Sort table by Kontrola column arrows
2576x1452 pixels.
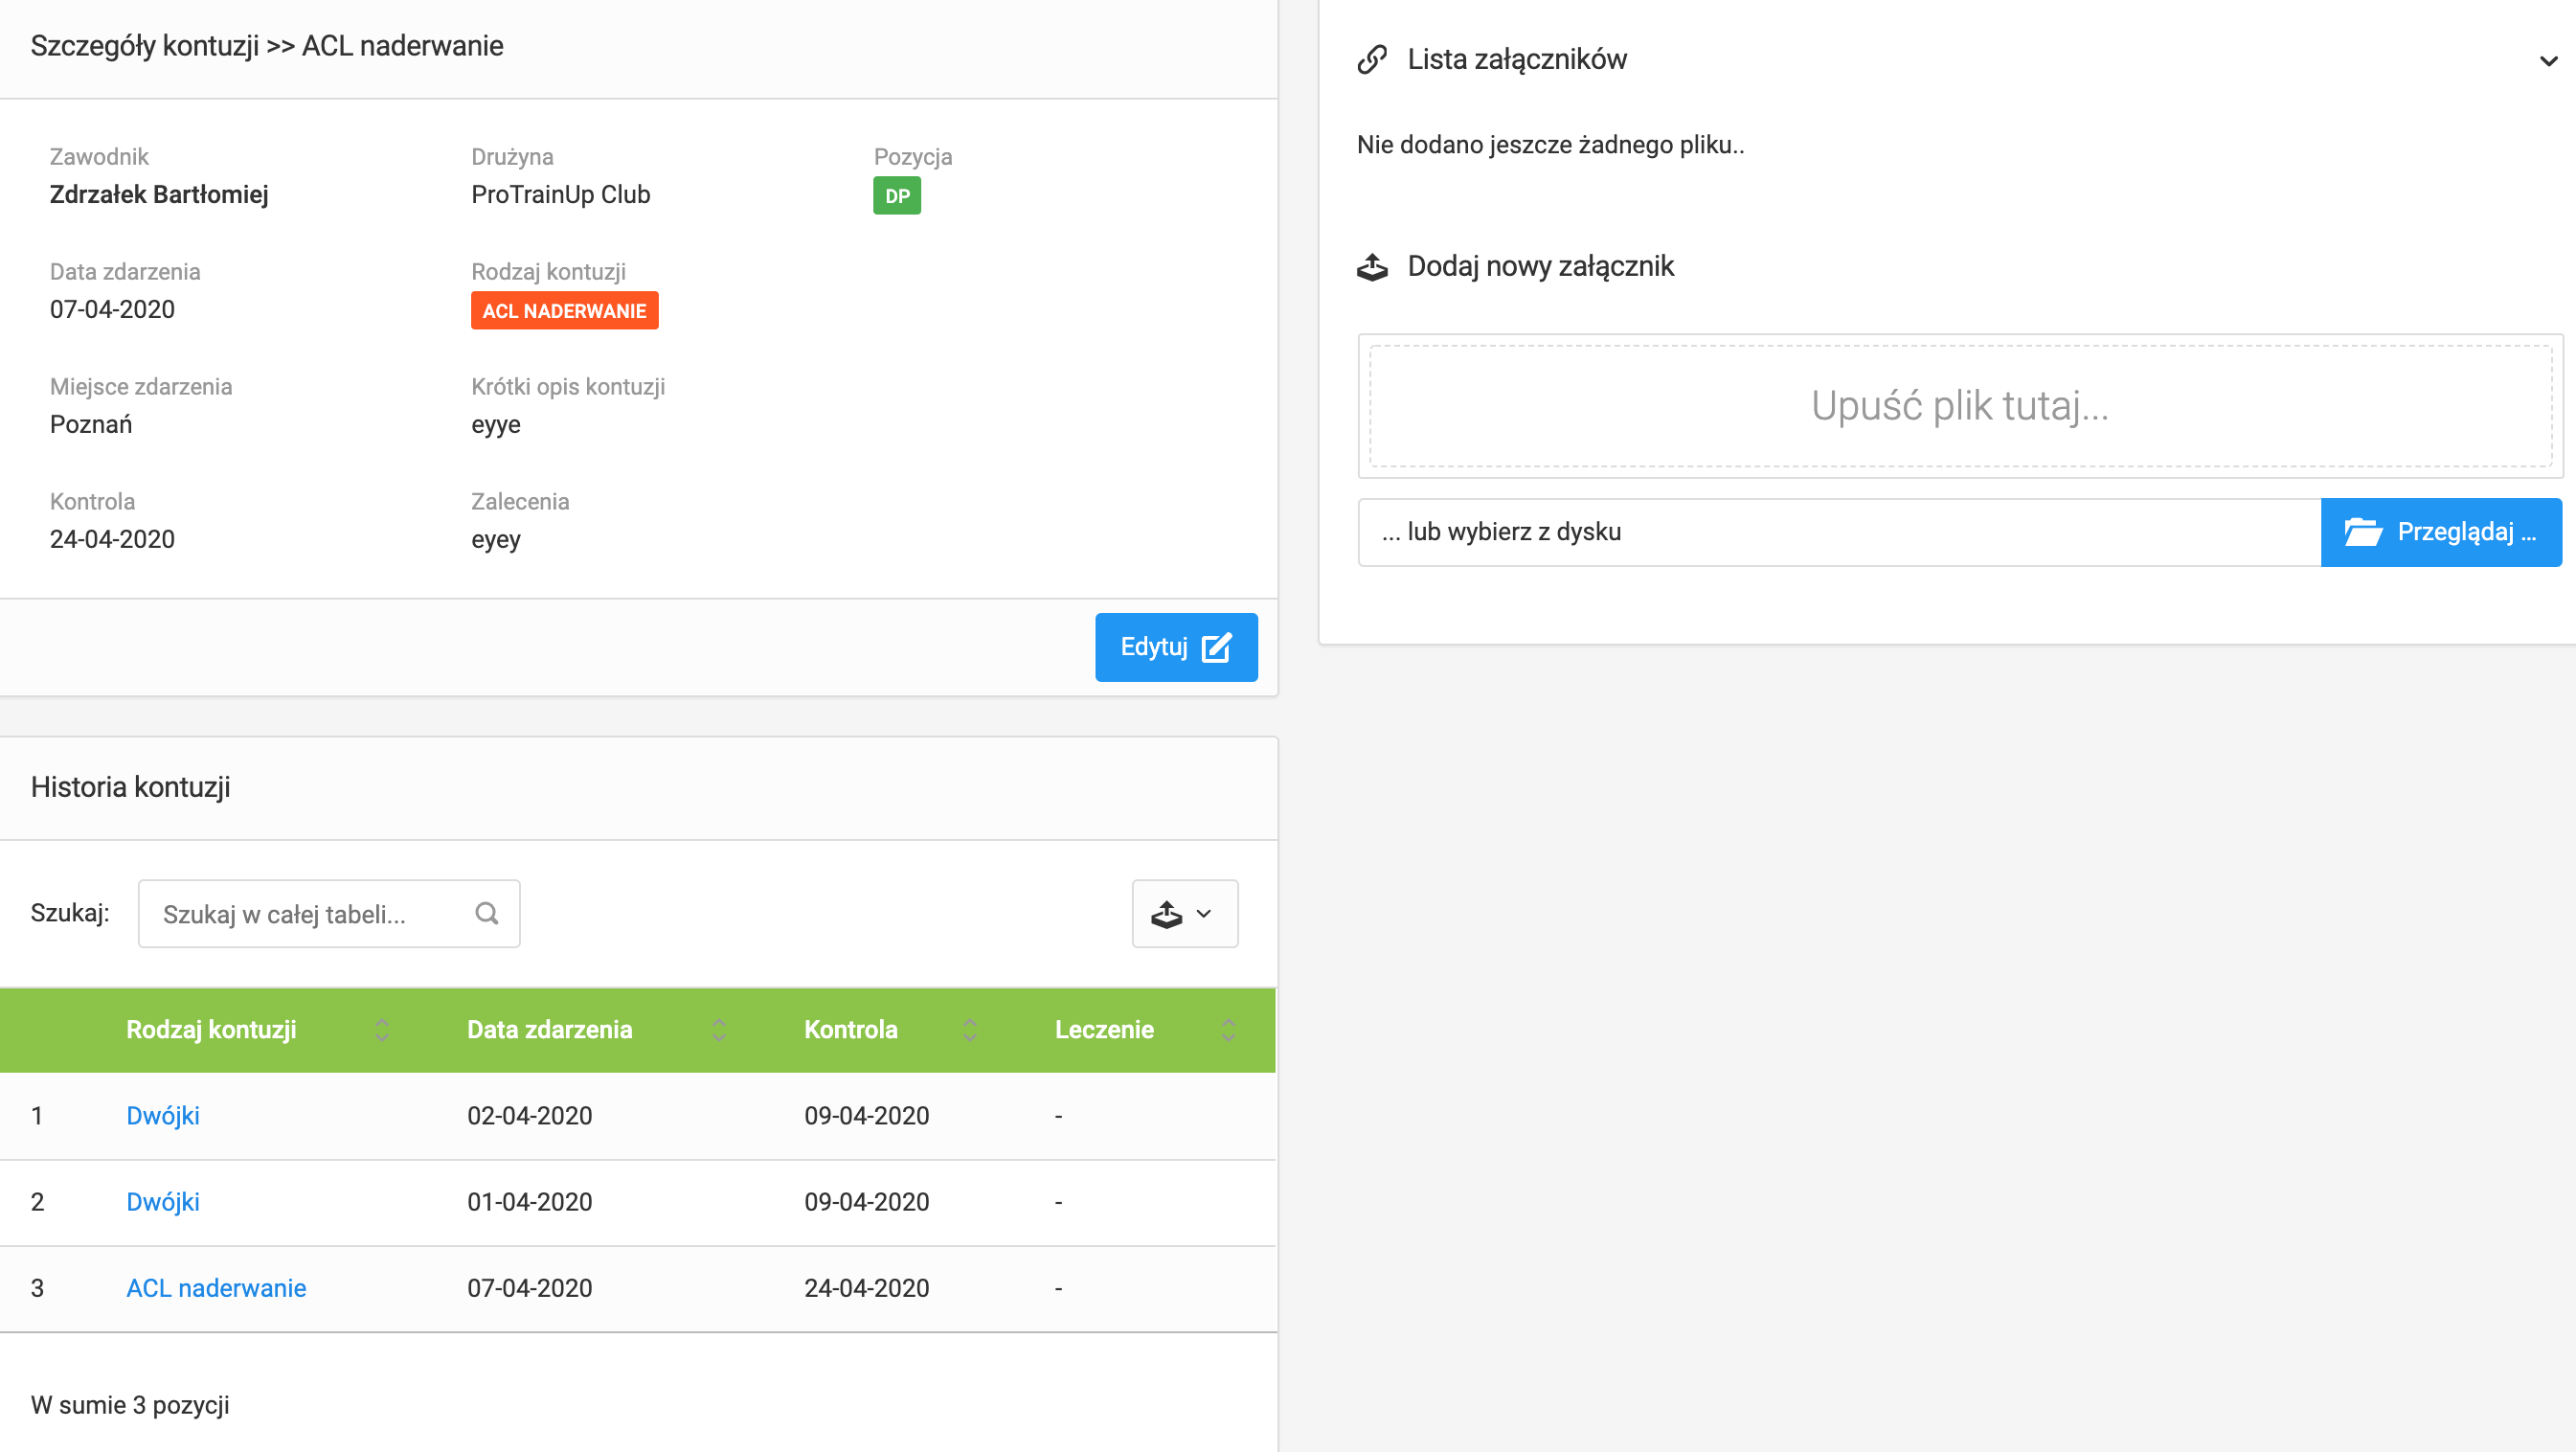[969, 1030]
